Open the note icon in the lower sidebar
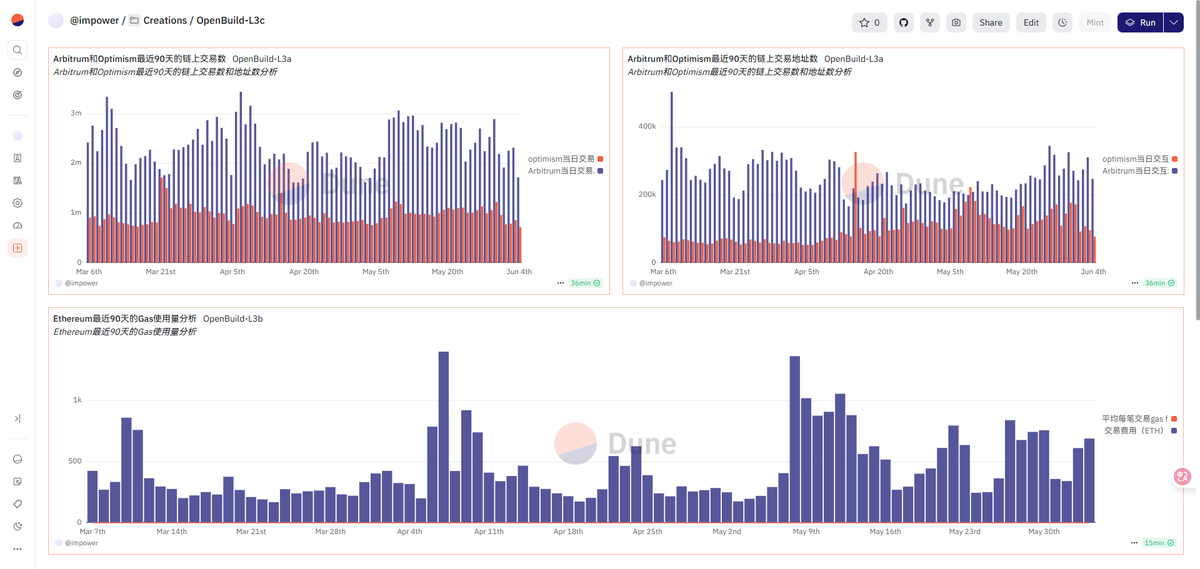This screenshot has width=1200, height=569. (17, 481)
